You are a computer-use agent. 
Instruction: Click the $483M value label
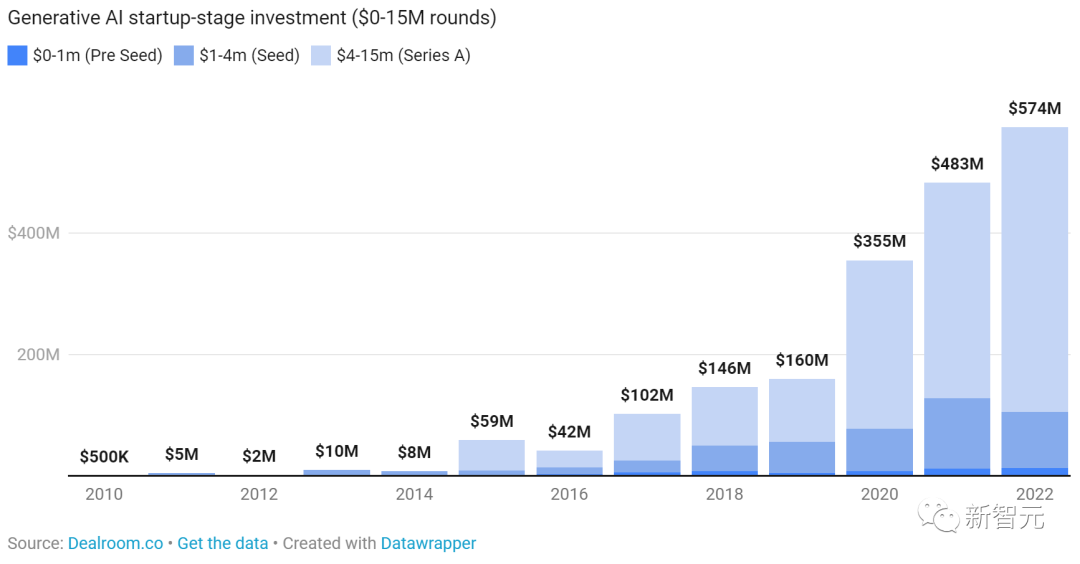tap(957, 164)
